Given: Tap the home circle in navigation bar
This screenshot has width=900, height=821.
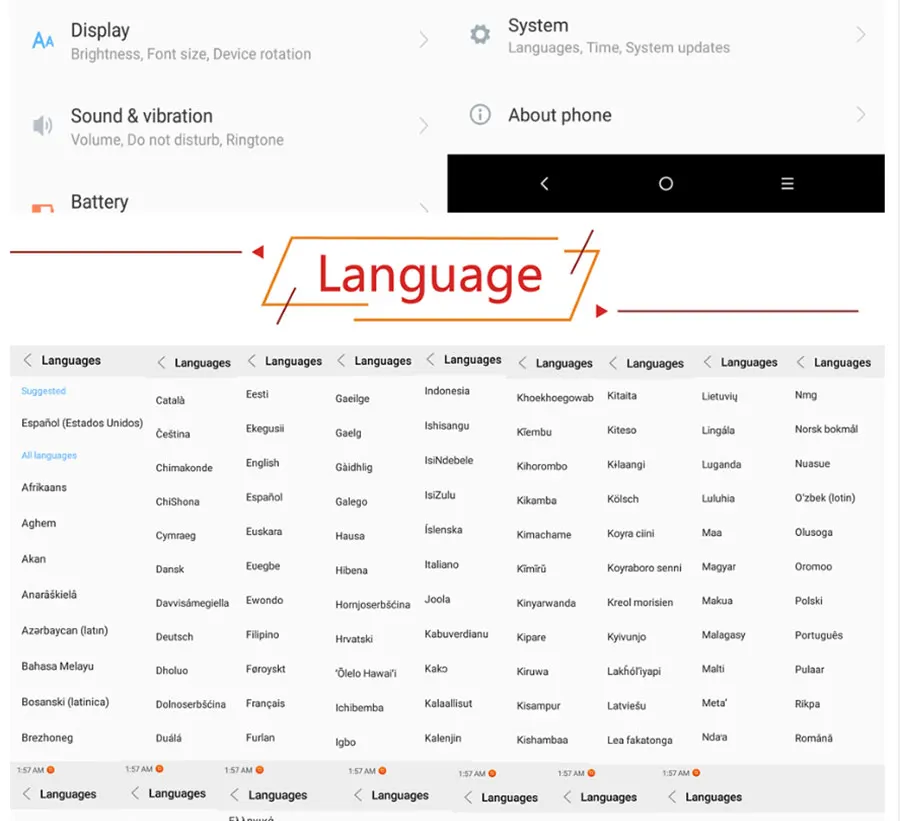Looking at the screenshot, I should pyautogui.click(x=665, y=183).
